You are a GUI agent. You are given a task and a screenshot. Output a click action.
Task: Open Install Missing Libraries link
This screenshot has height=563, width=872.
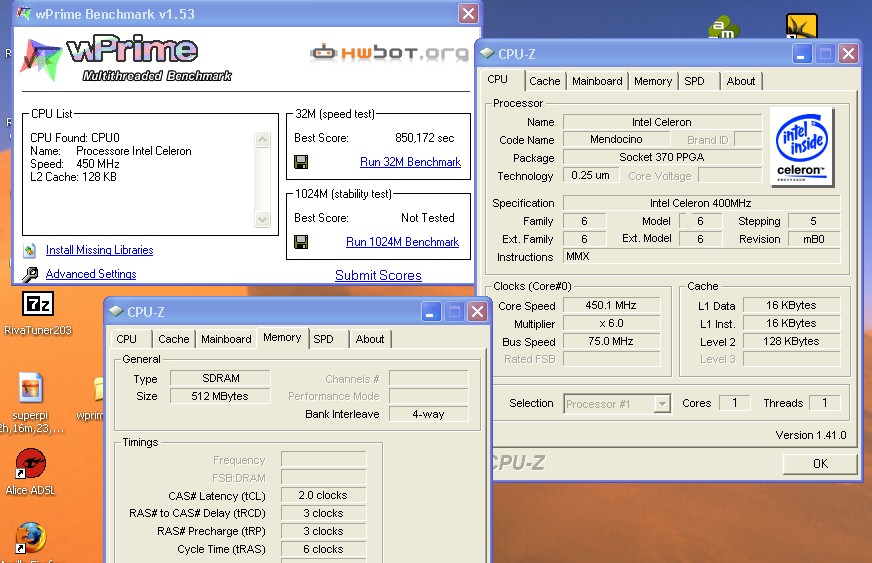pyautogui.click(x=100, y=250)
